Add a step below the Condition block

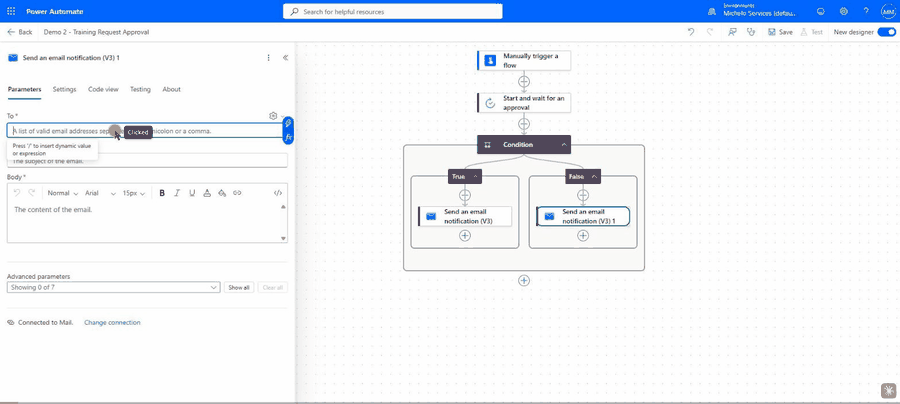[x=523, y=281]
